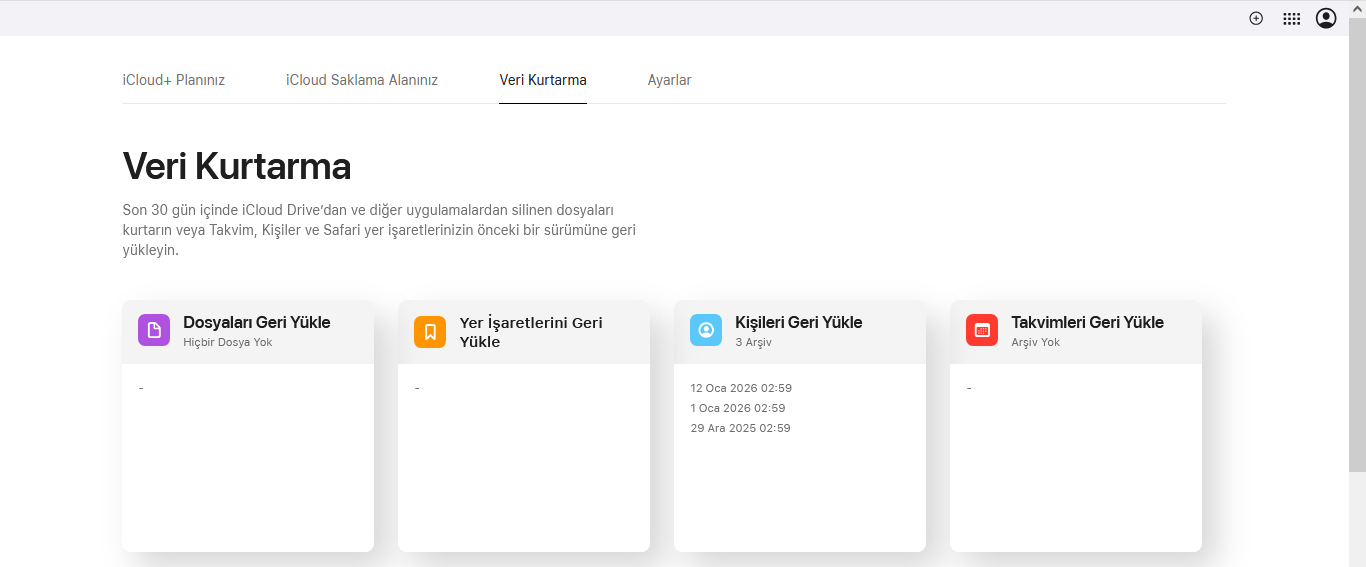Click the plus create icon in top bar
1366x567 pixels.
pos(1256,18)
